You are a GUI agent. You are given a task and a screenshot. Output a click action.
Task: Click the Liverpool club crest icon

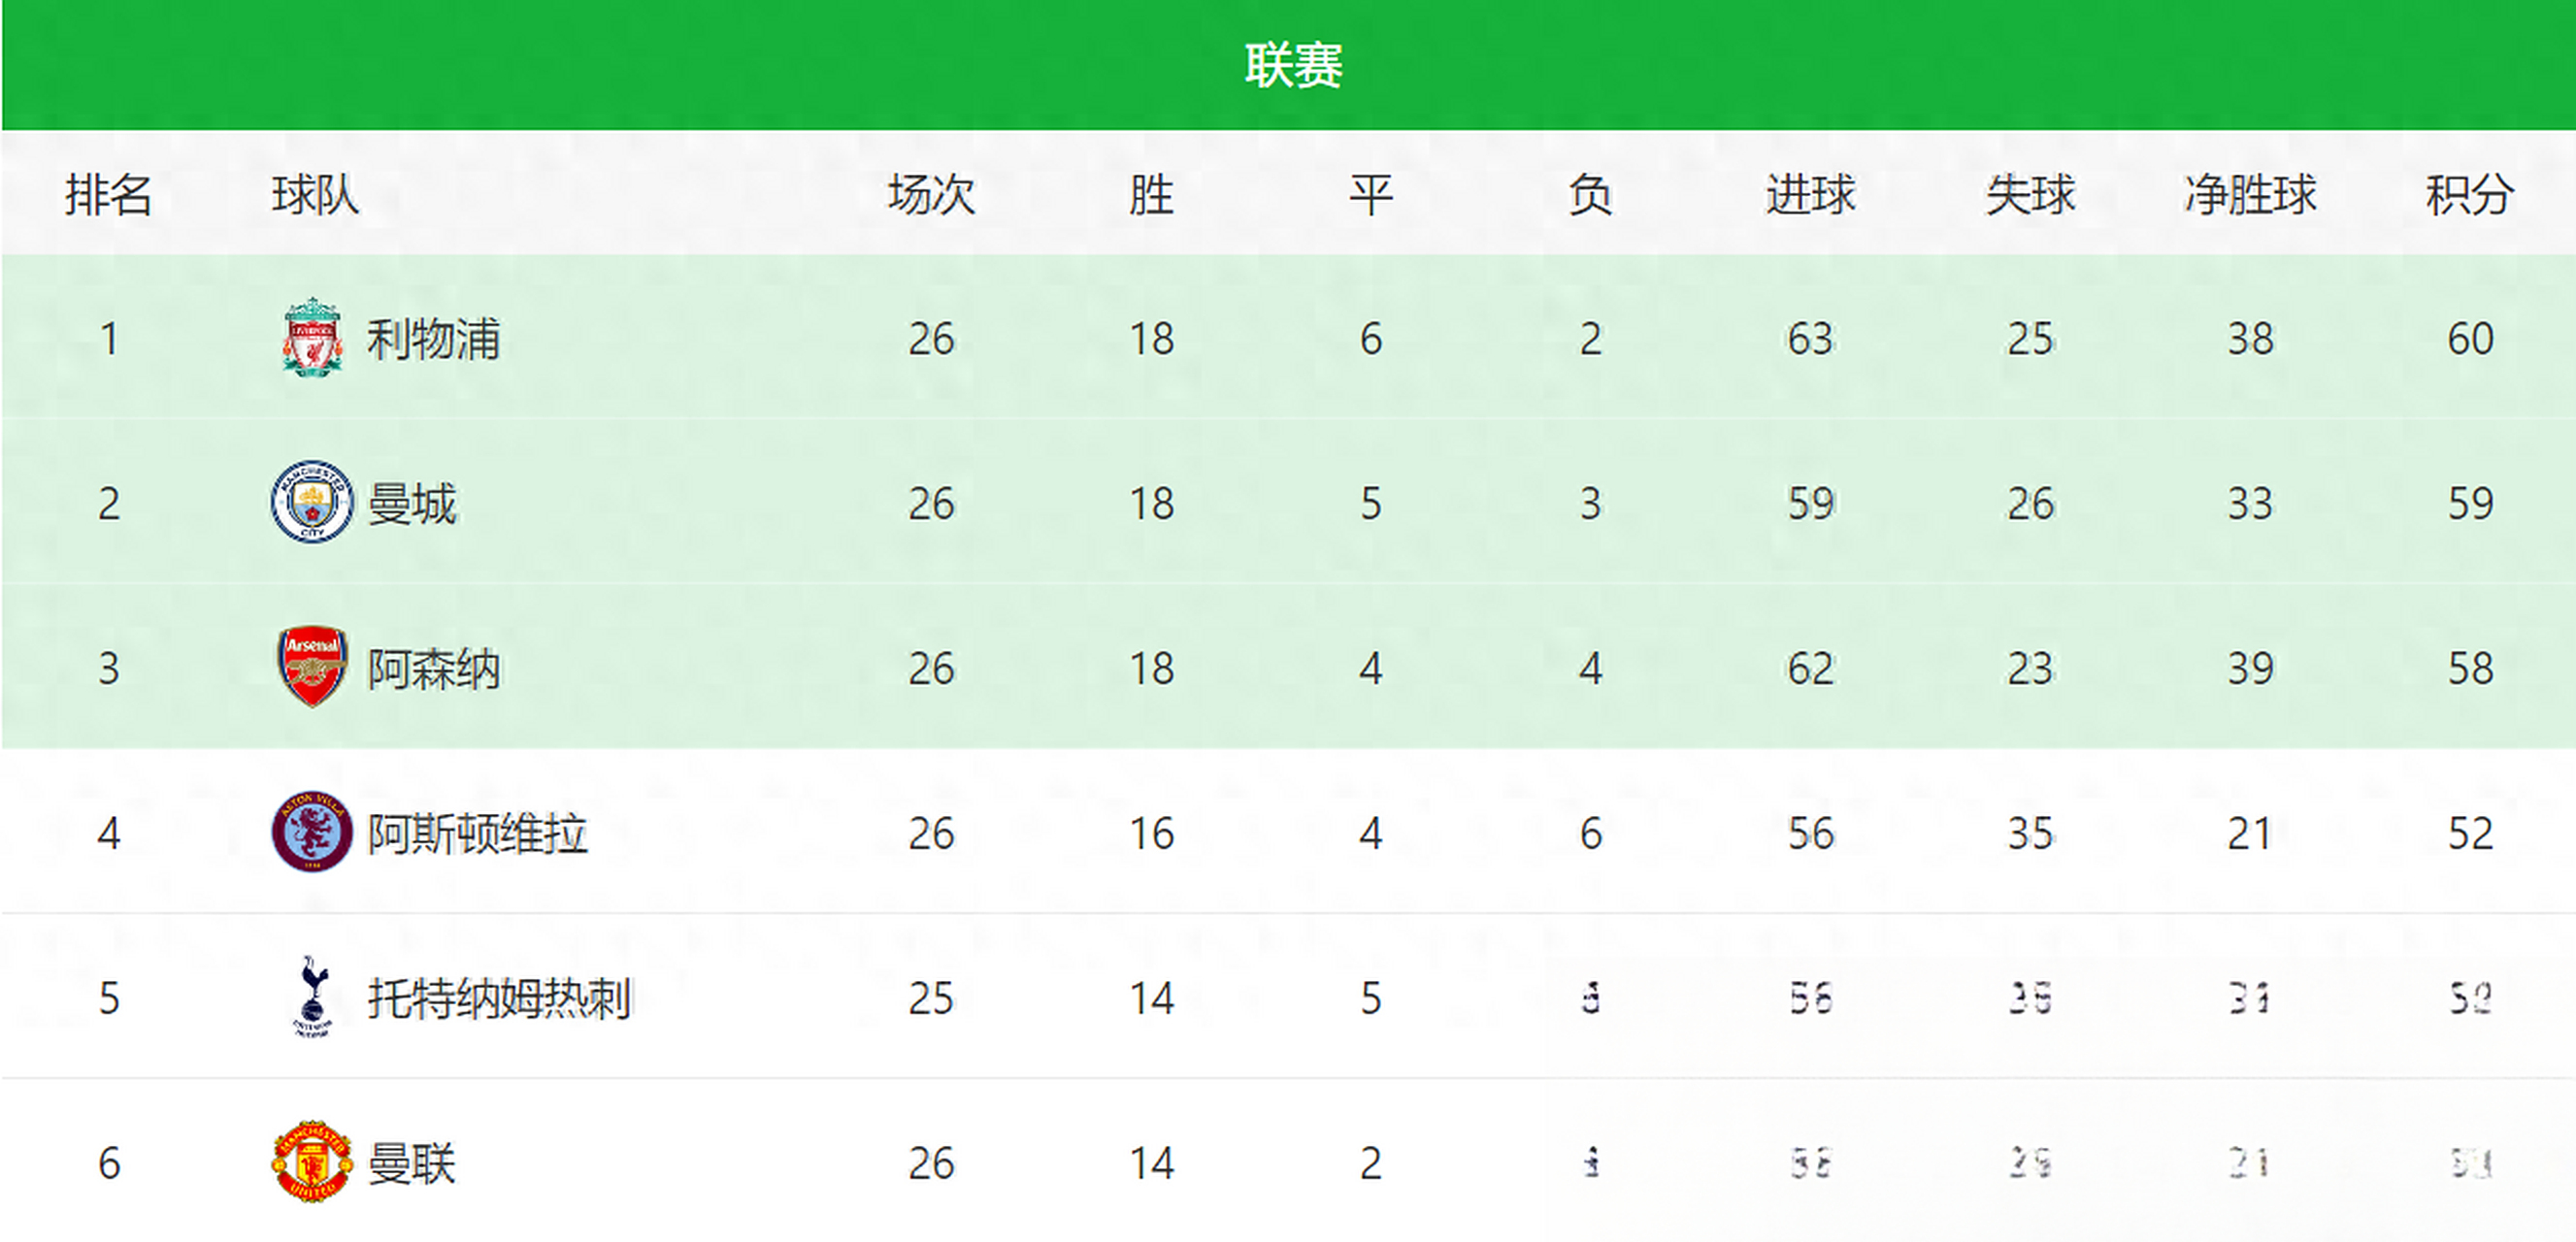(312, 337)
